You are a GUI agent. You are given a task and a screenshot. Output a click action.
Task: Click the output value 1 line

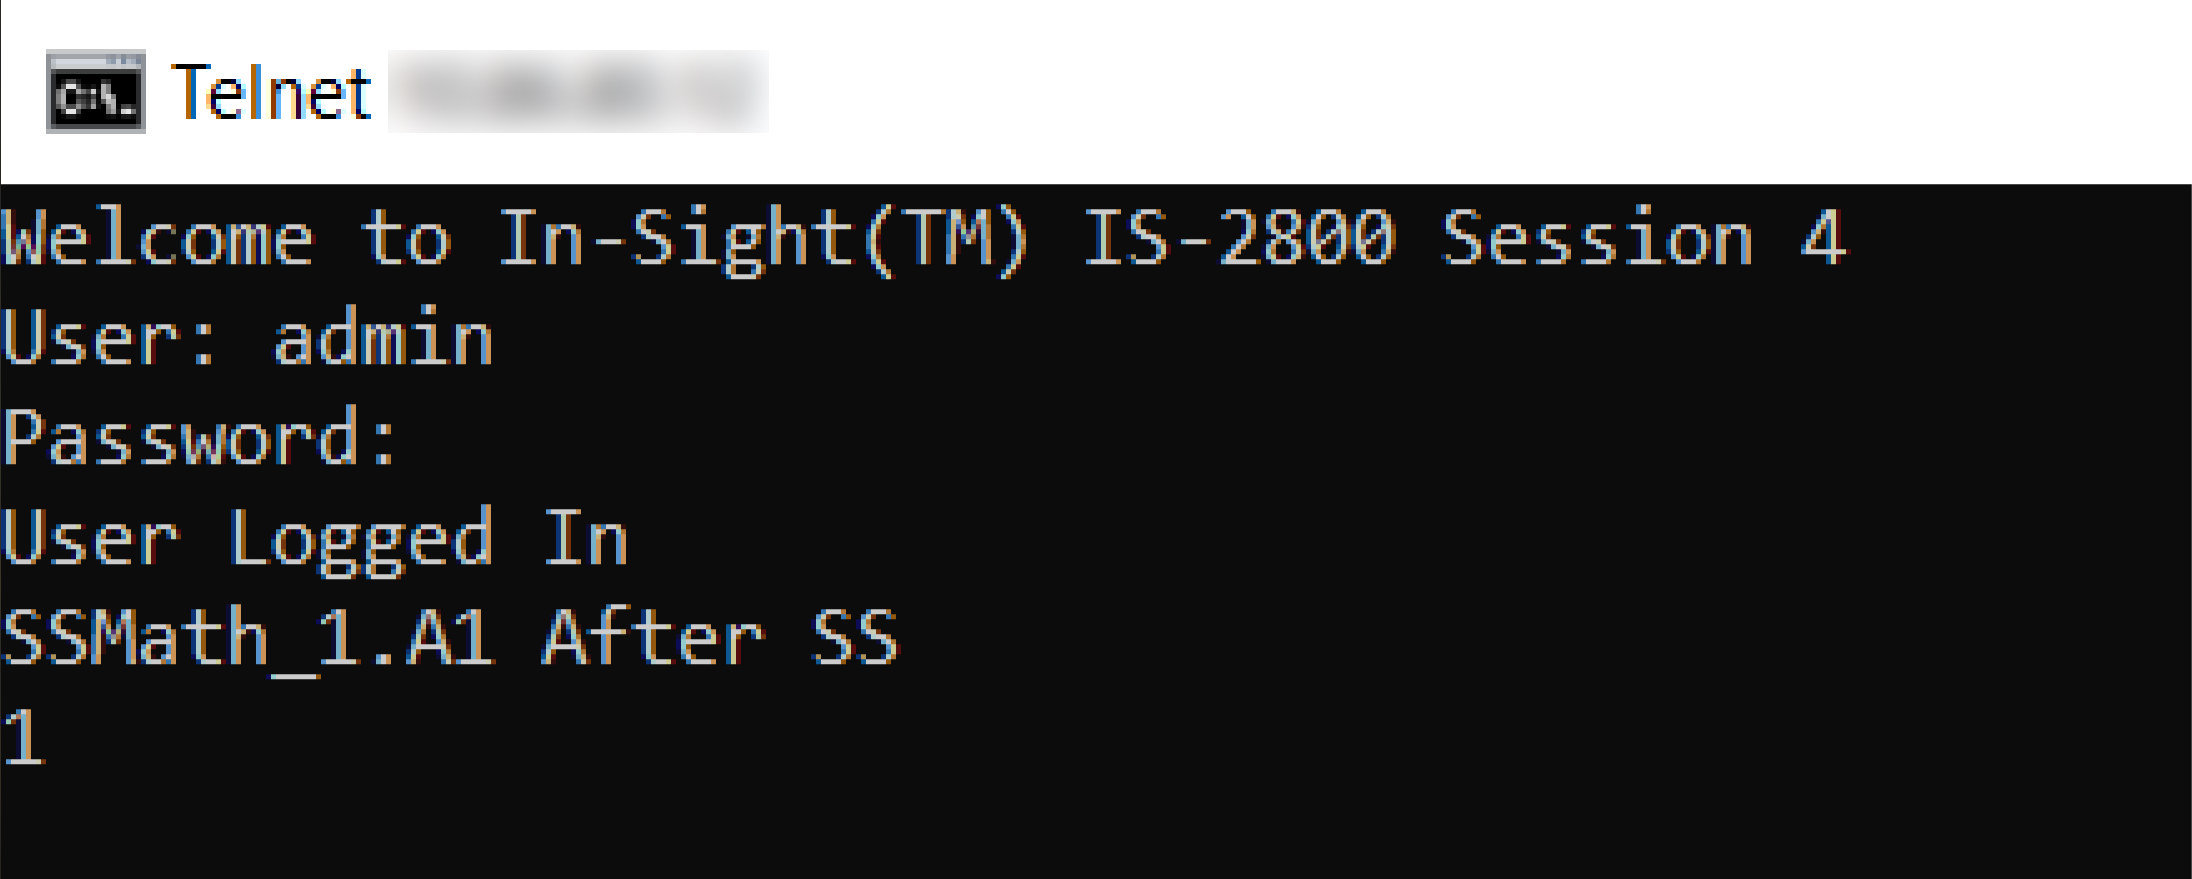coord(24,738)
